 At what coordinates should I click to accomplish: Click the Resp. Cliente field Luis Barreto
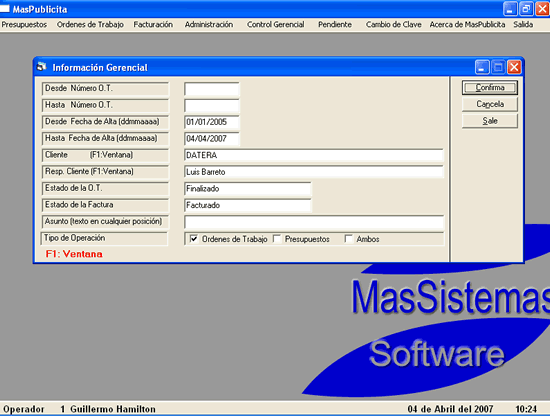[314, 172]
